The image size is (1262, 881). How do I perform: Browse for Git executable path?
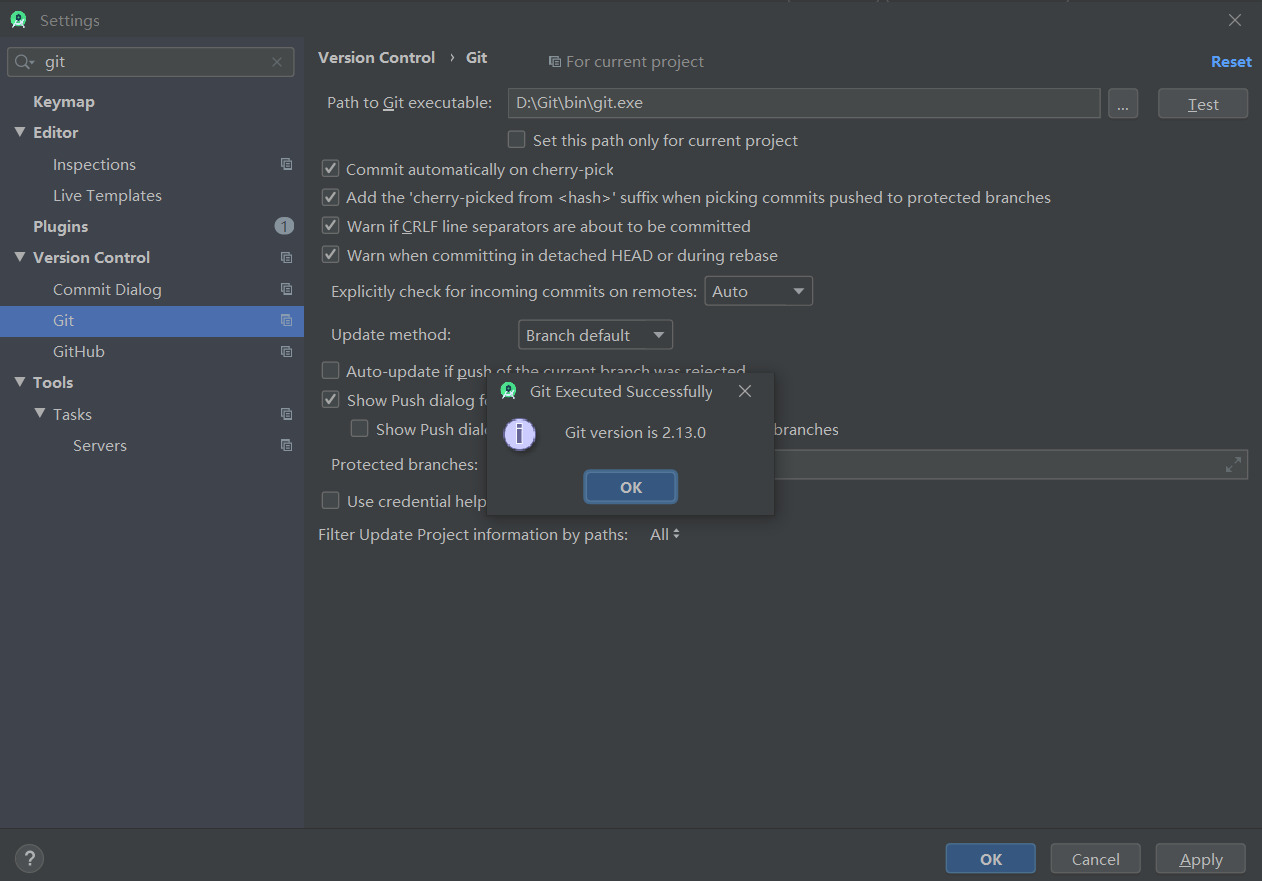tap(1123, 104)
